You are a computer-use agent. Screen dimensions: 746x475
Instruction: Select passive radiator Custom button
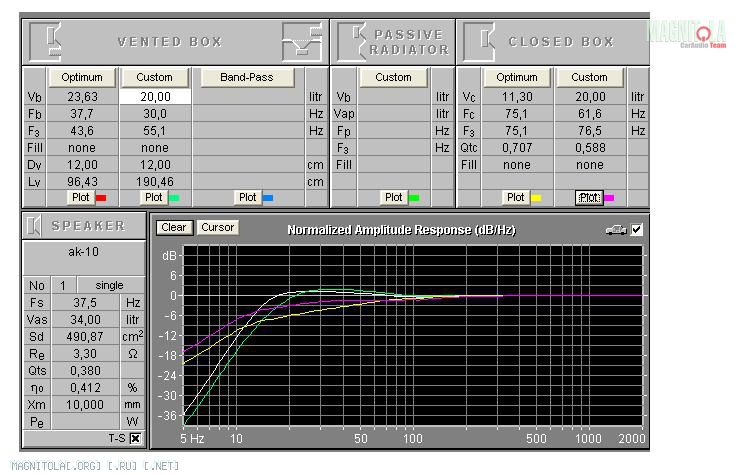tap(393, 78)
